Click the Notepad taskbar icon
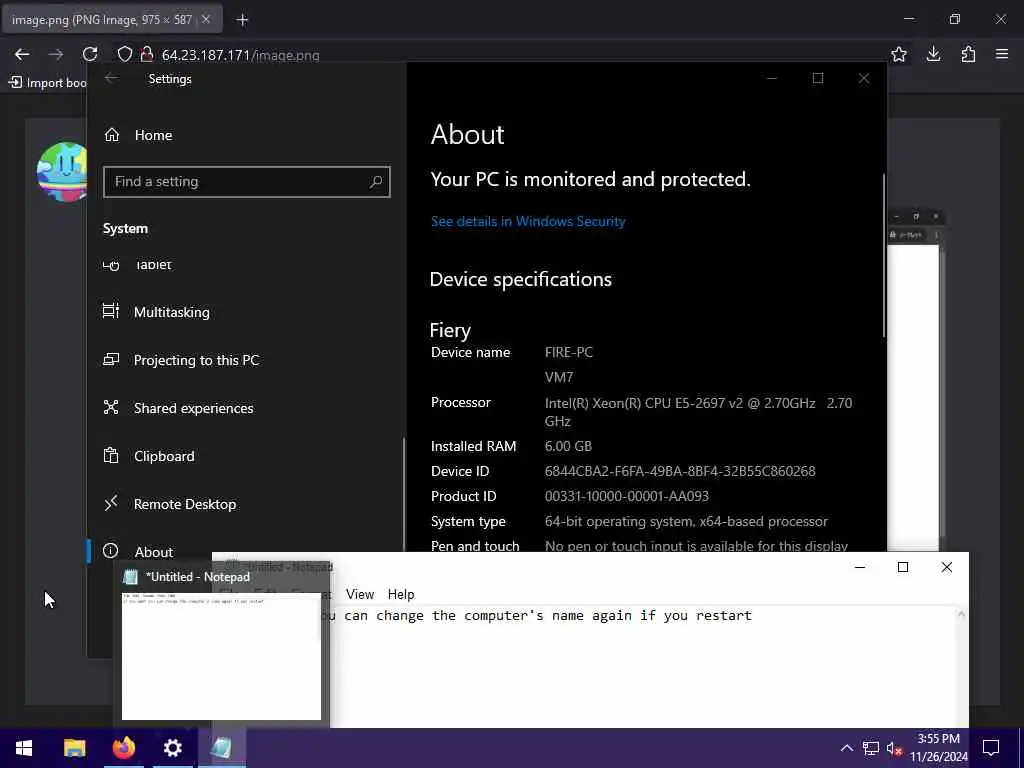This screenshot has width=1024, height=768. click(221, 748)
